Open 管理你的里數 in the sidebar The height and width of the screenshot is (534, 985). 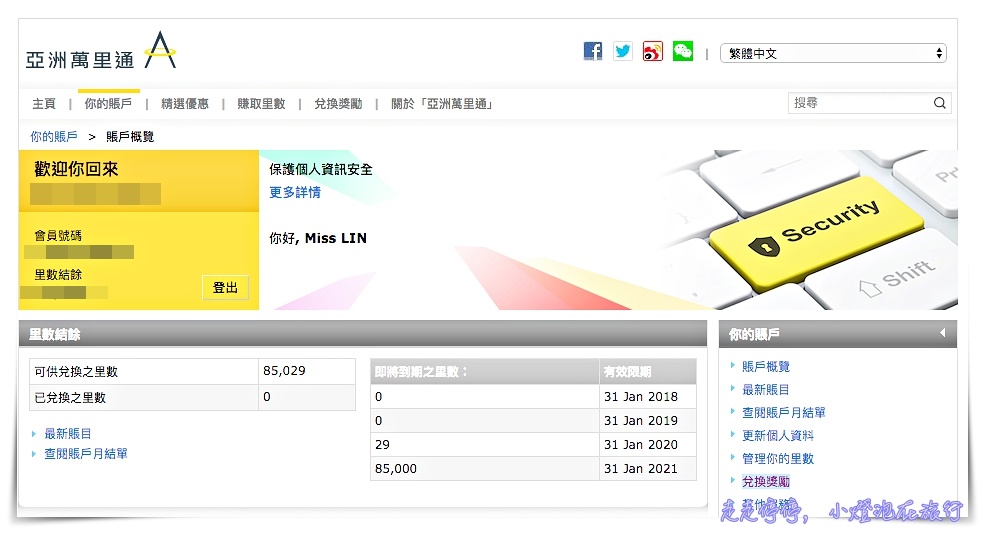coord(778,459)
